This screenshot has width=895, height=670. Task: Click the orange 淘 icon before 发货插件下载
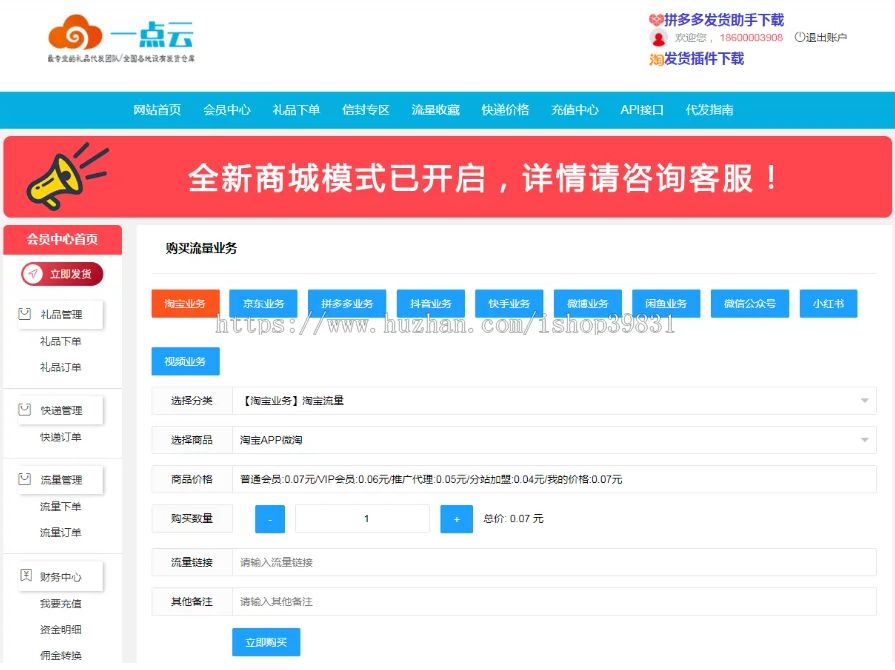point(656,59)
